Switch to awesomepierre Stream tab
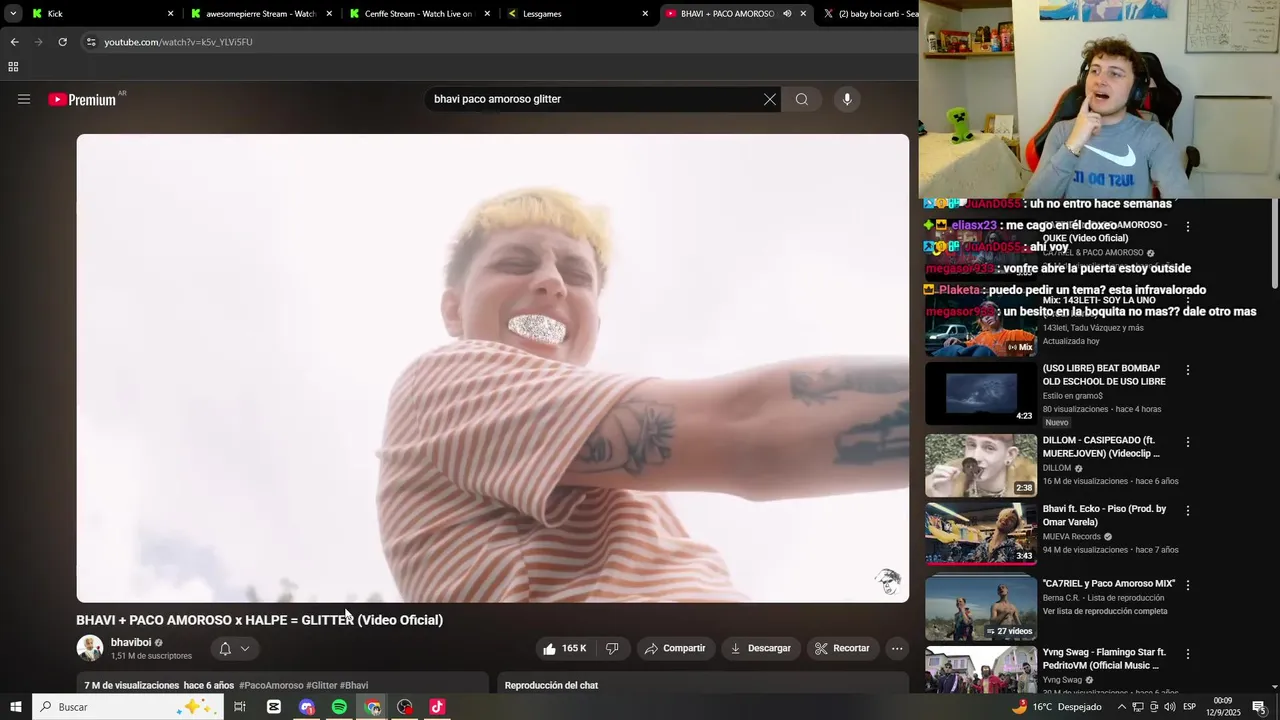The height and width of the screenshot is (720, 1280). point(260,14)
